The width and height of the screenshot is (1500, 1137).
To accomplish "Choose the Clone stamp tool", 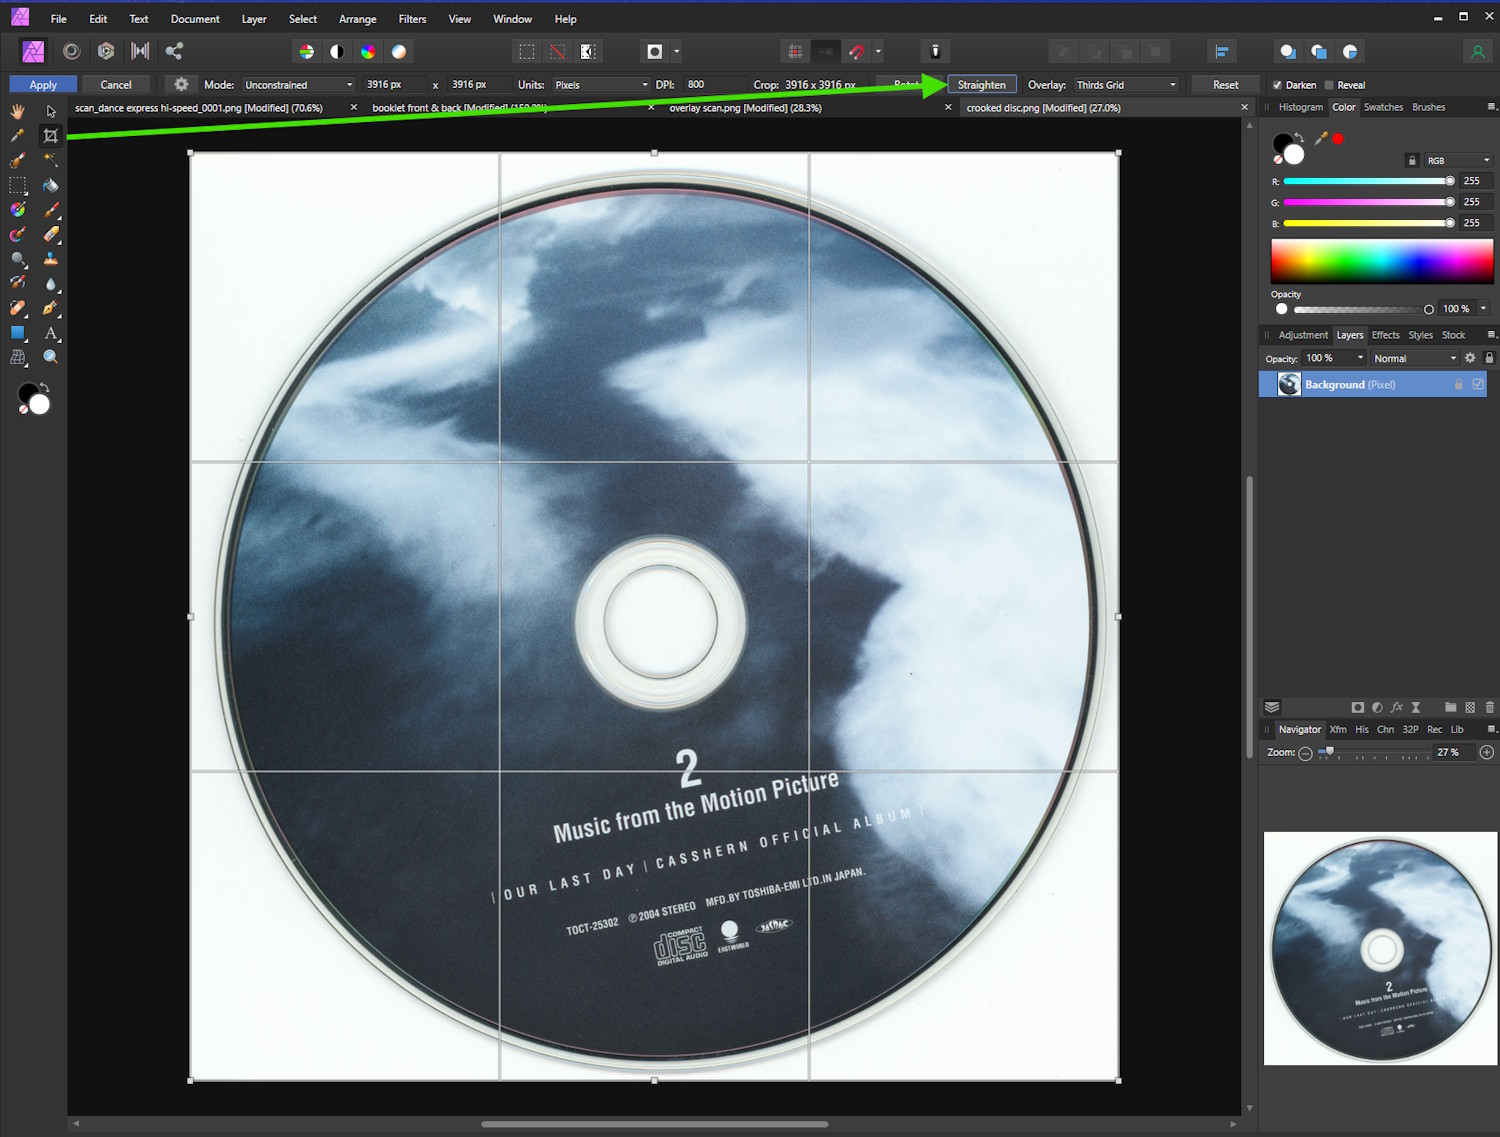I will tap(50, 259).
